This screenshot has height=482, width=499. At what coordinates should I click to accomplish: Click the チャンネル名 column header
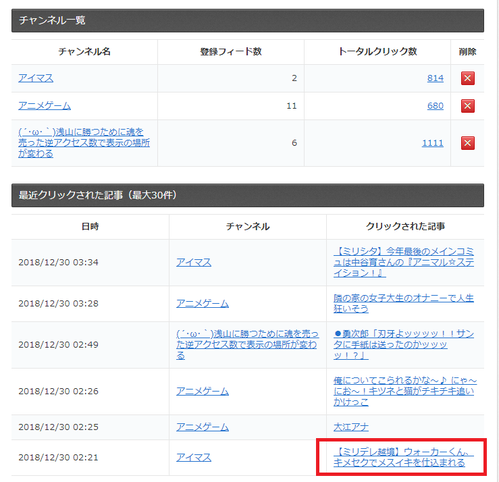tap(84, 52)
